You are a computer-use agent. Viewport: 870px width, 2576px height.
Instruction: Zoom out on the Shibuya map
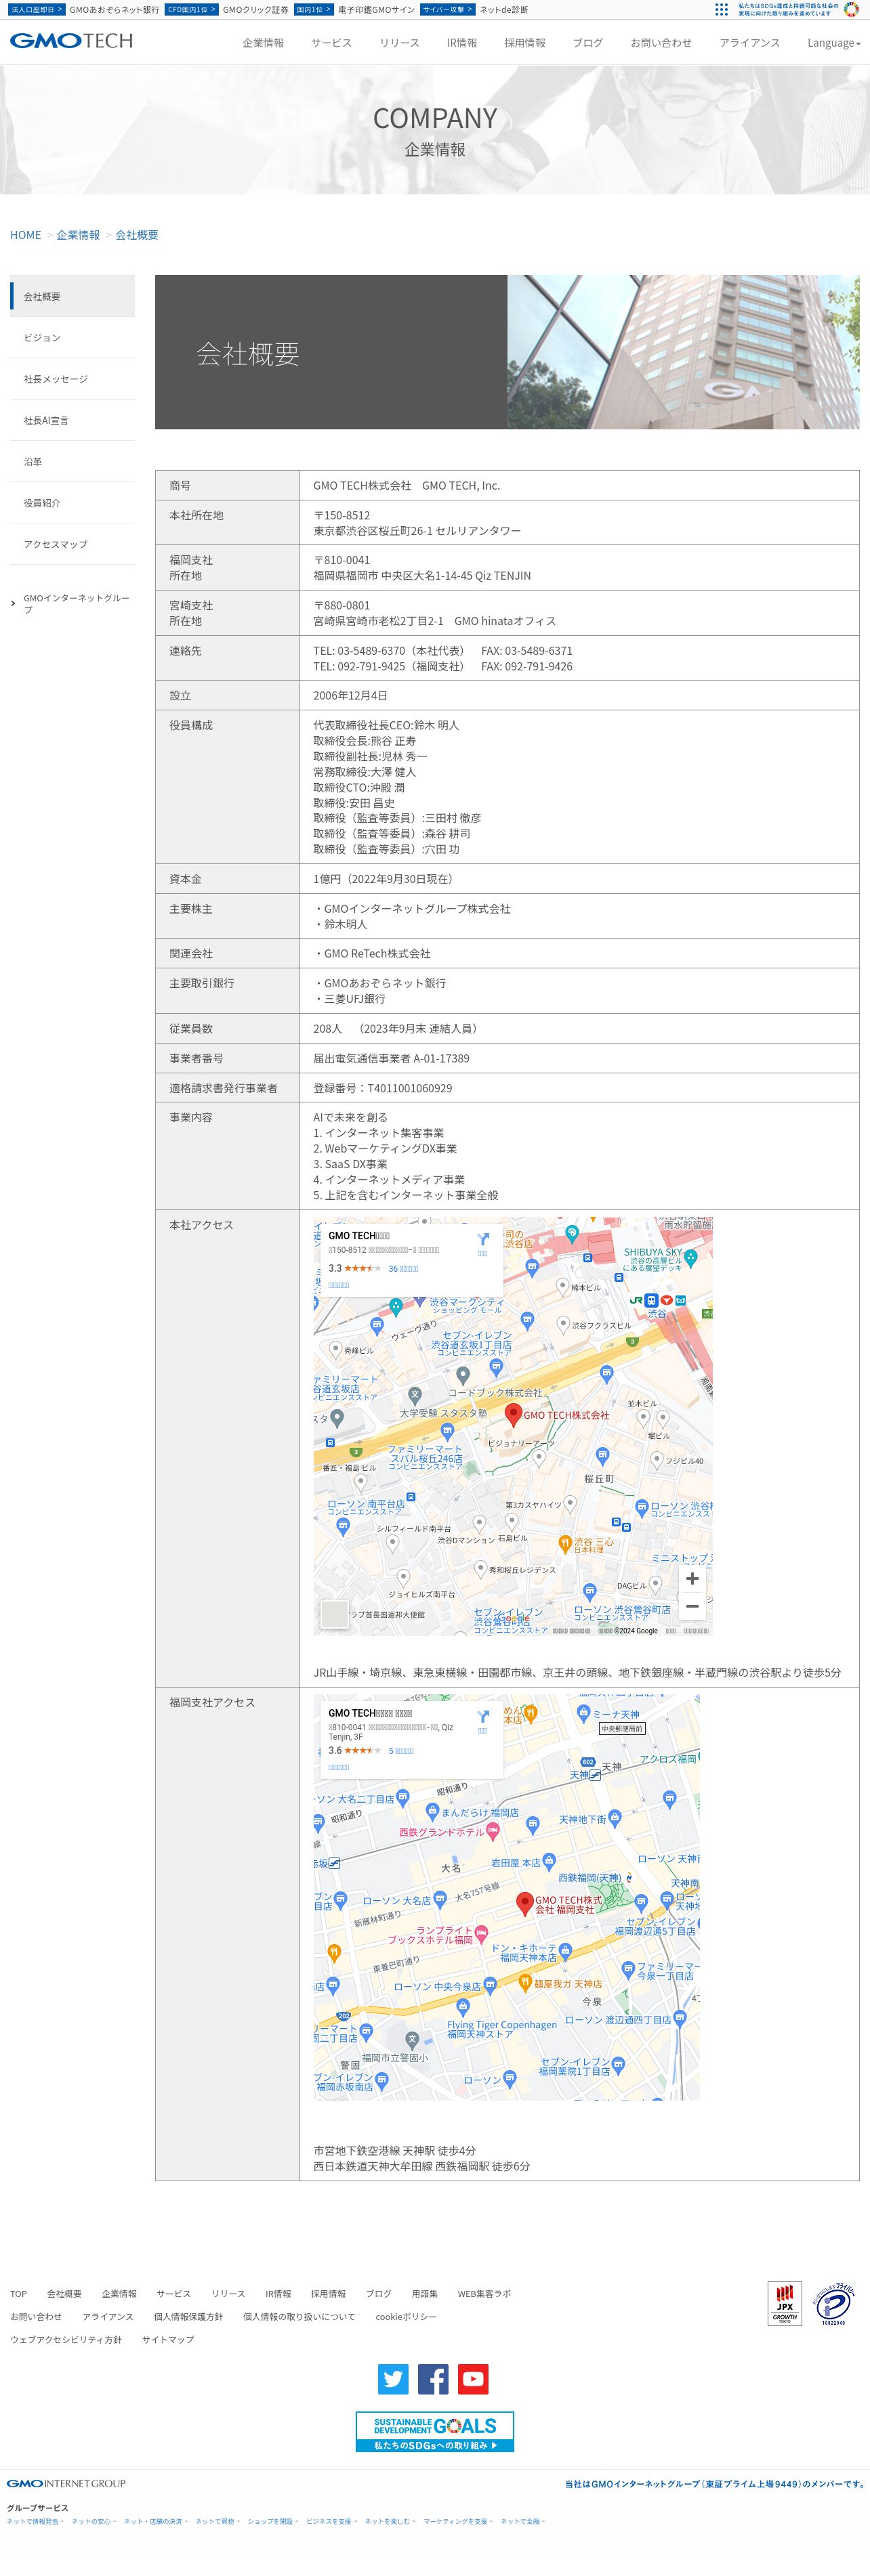pyautogui.click(x=692, y=1606)
